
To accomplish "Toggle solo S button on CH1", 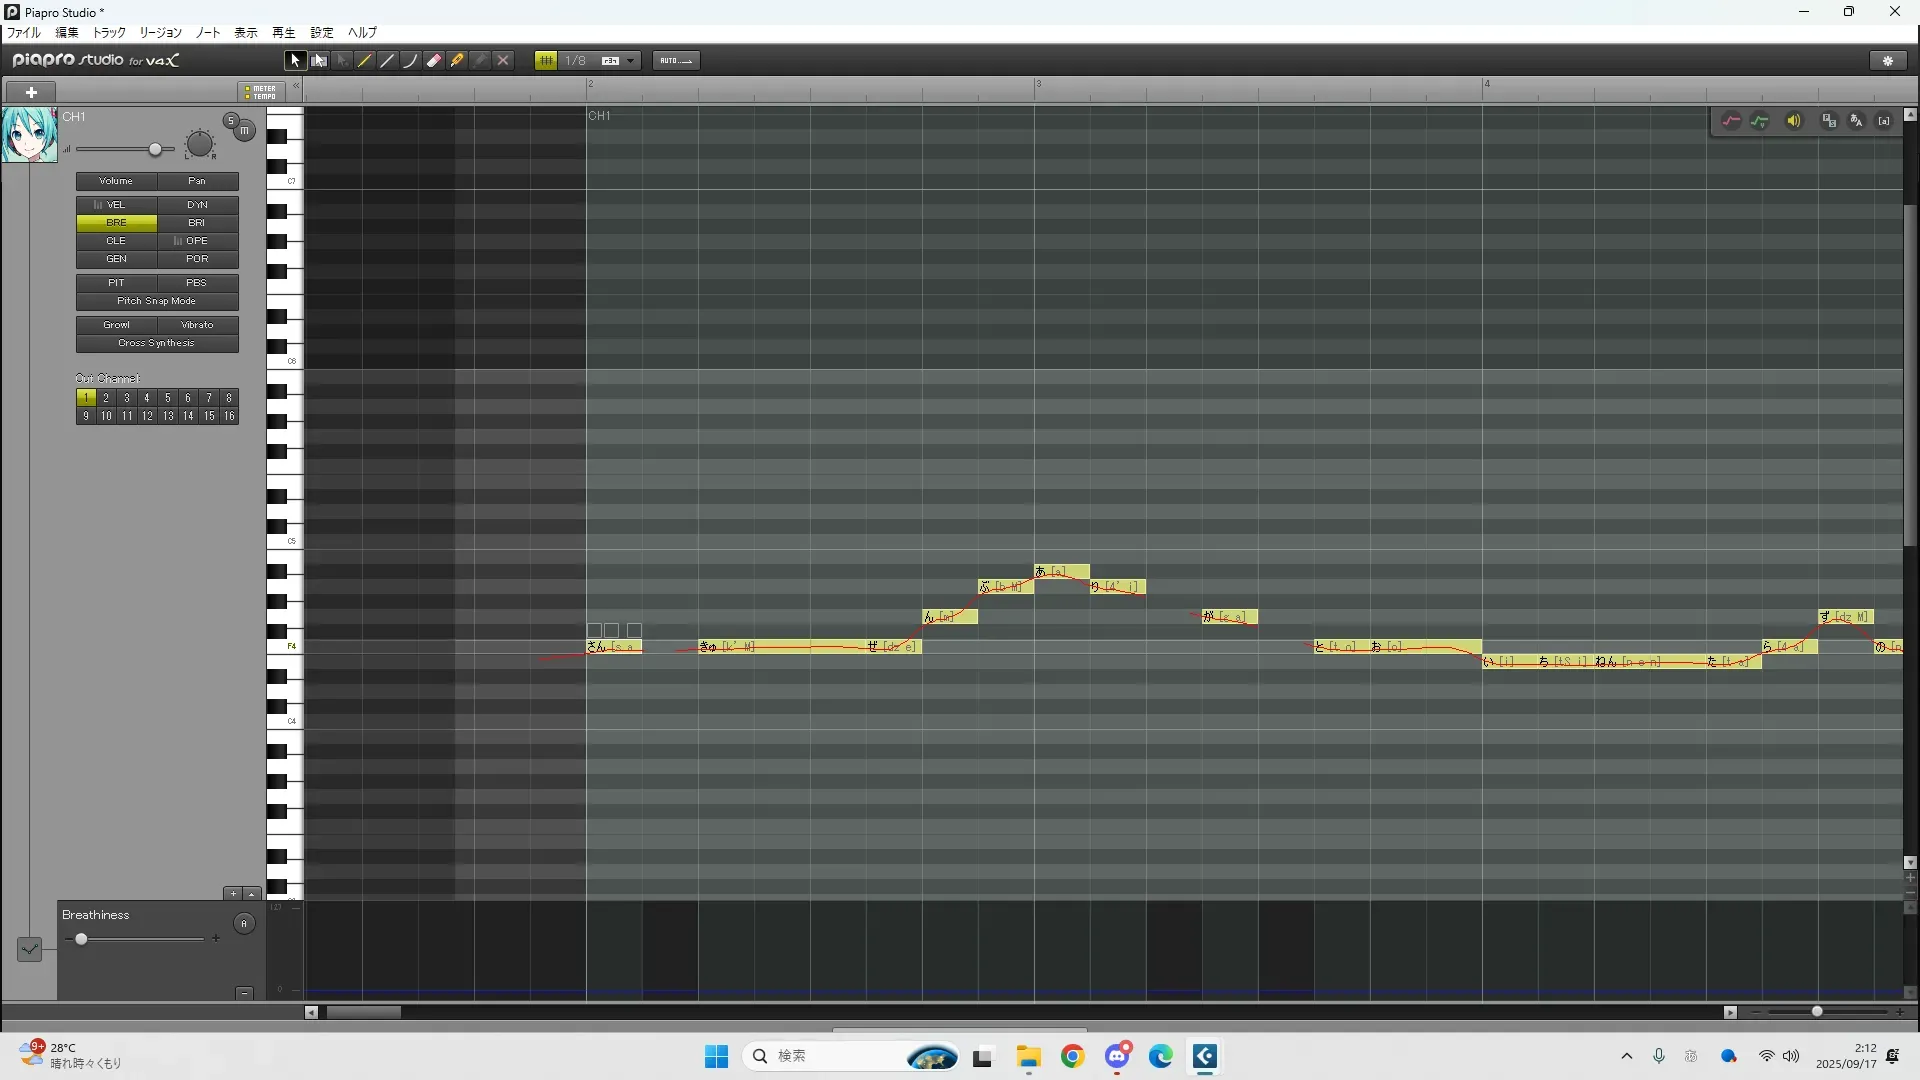I will click(x=231, y=121).
